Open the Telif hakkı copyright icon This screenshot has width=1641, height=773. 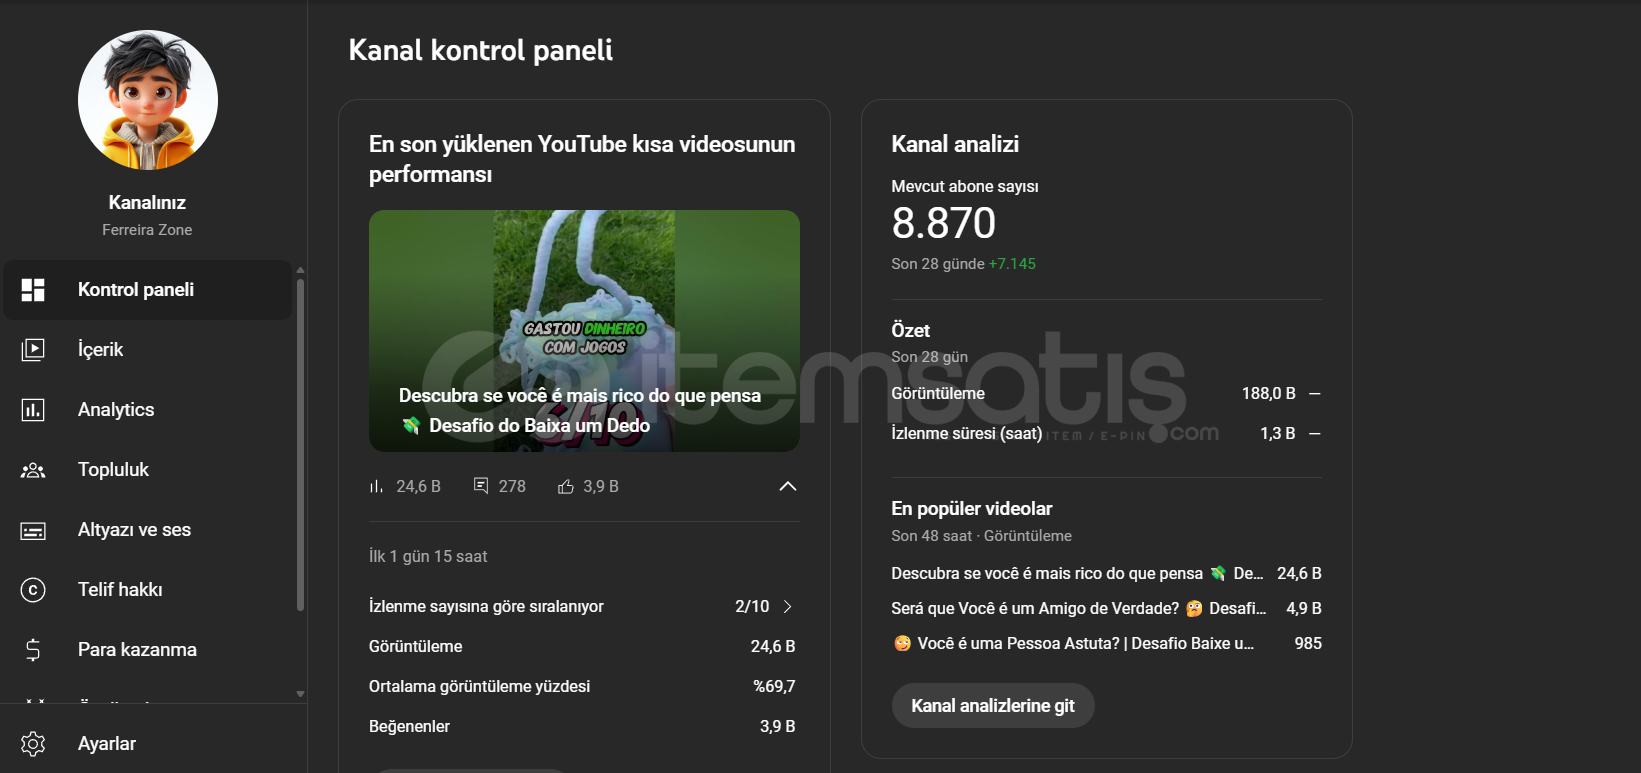[33, 590]
